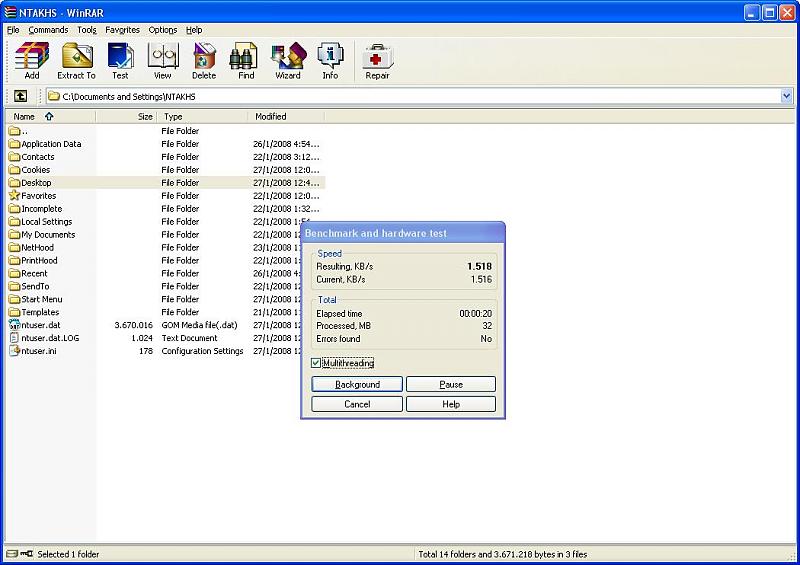Click Help button in benchmark dialog

pos(451,404)
